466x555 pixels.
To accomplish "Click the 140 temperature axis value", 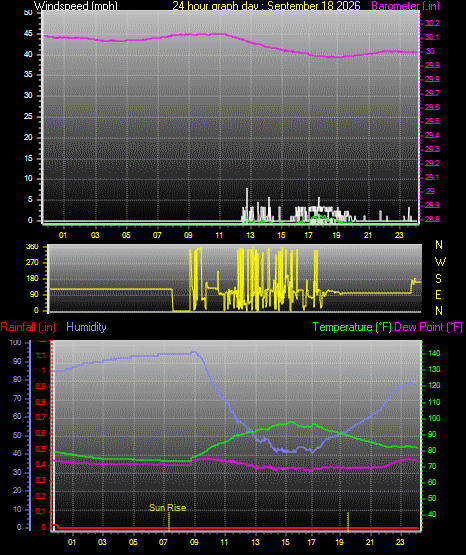I will (x=434, y=353).
